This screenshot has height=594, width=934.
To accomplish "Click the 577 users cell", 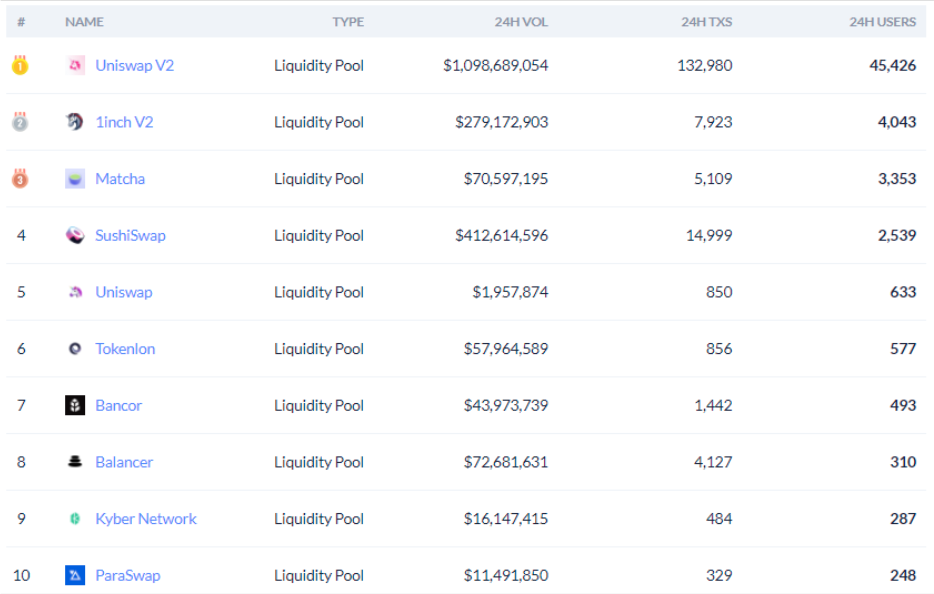I will (903, 349).
